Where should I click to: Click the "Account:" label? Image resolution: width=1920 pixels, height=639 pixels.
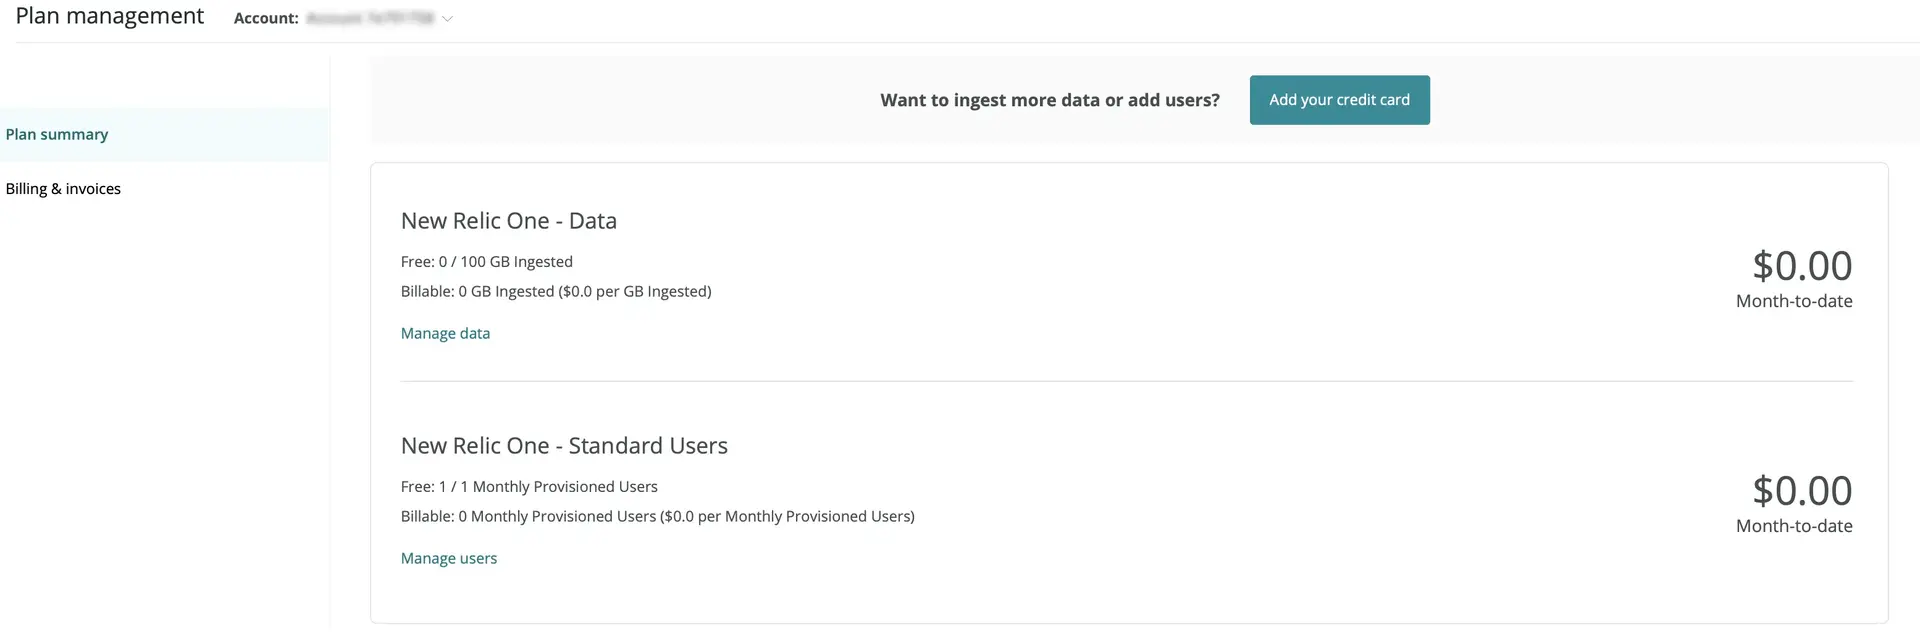click(266, 19)
